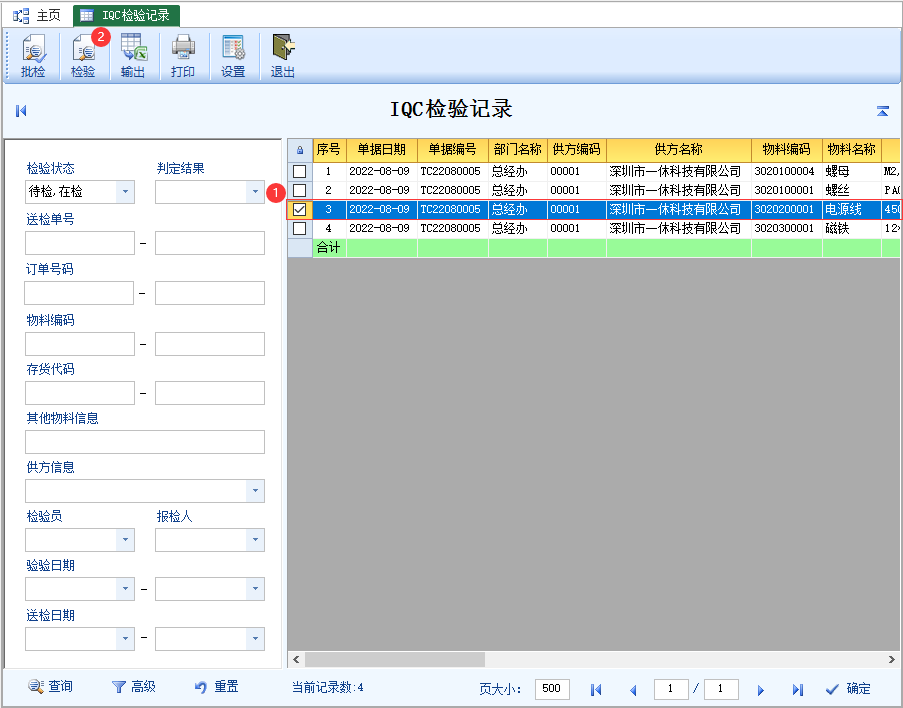
Task: Open the 送检日期 start date dropdown
Action: coord(125,638)
